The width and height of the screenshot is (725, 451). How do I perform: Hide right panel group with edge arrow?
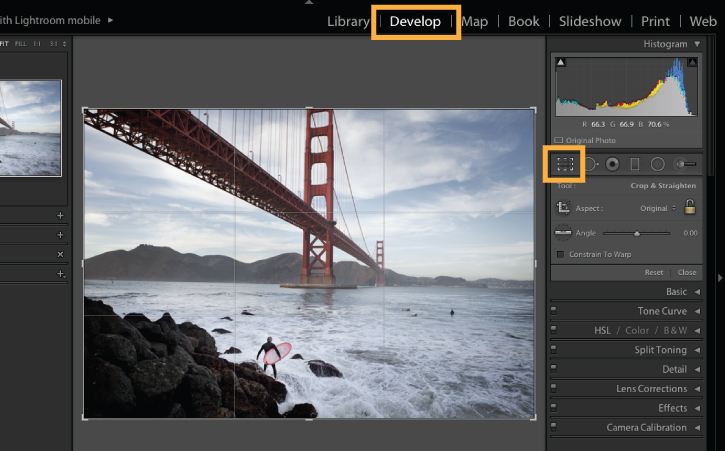(720, 278)
